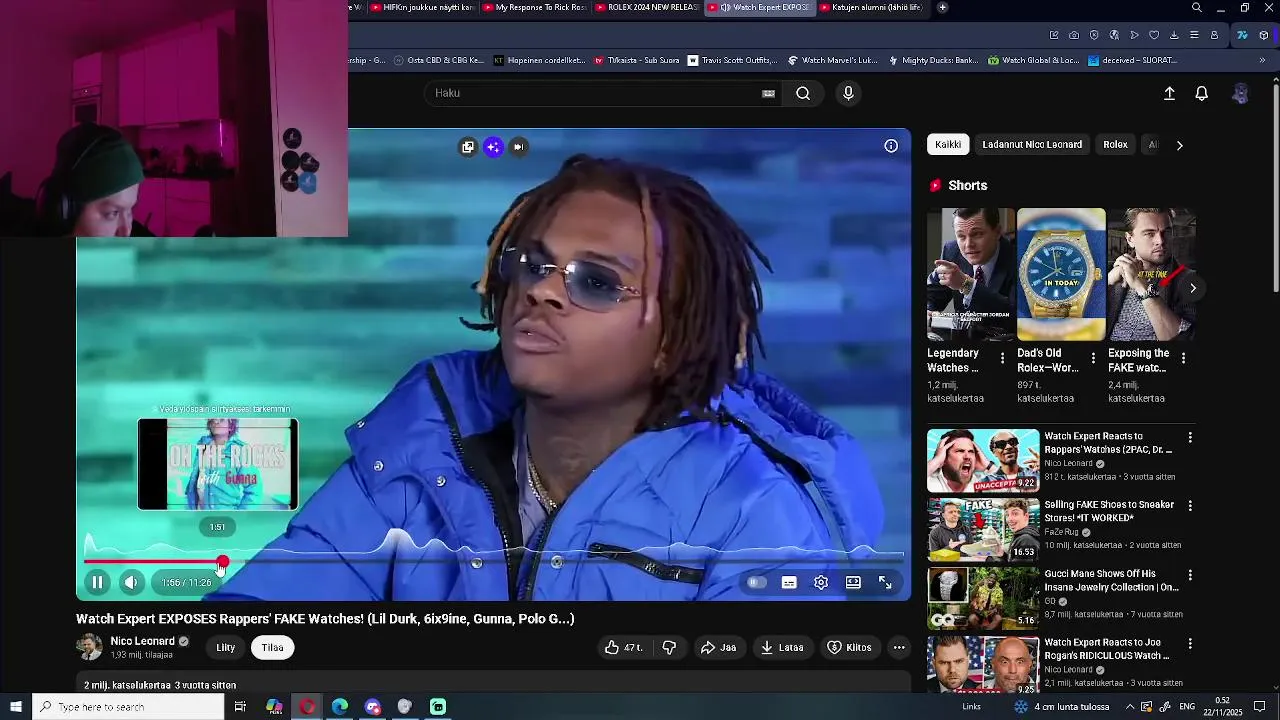1280x720 pixels.
Task: Click the red progress bar scrubber handle
Action: tap(222, 563)
